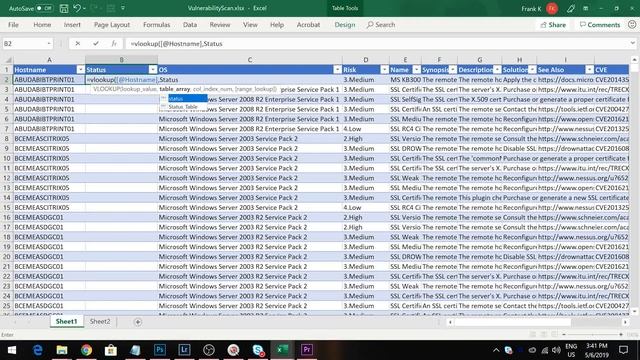
Task: Select column C header
Action: pos(250,60)
